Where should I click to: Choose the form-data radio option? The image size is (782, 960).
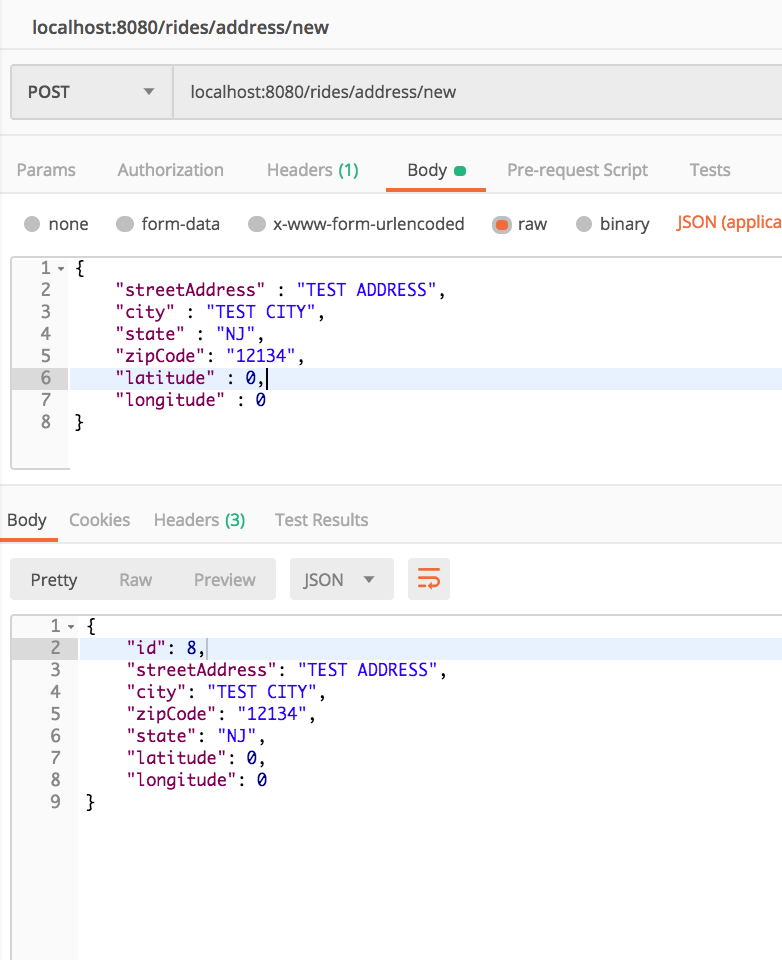click(125, 224)
